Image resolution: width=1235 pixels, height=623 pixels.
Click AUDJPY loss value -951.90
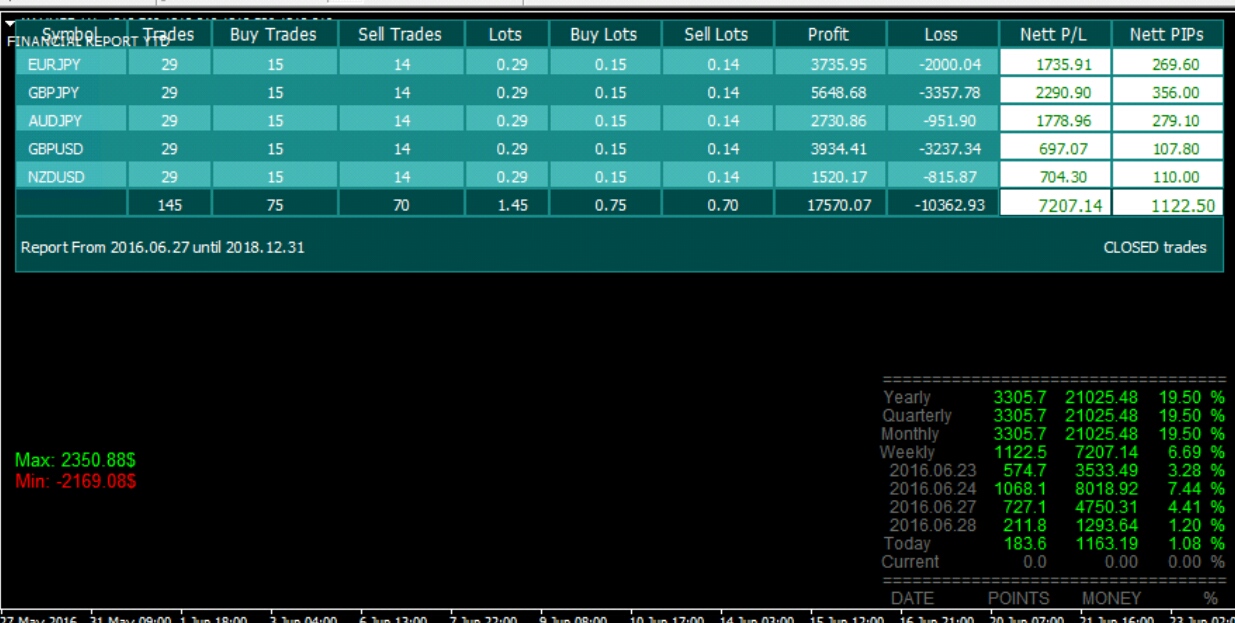tap(954, 120)
